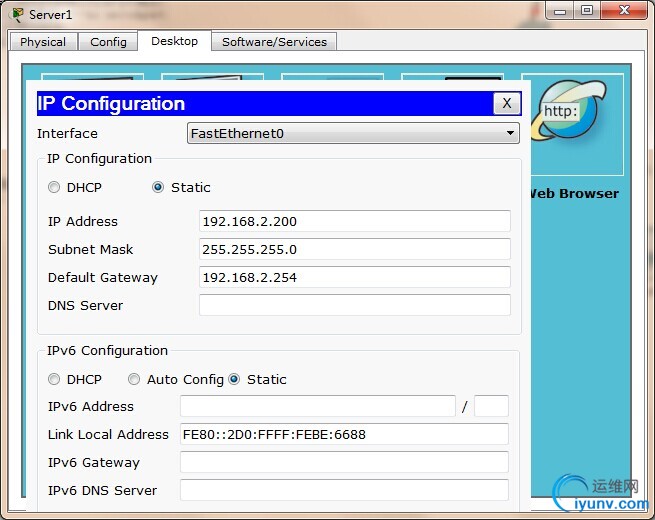Maximize the Server1 window

pos(586,10)
